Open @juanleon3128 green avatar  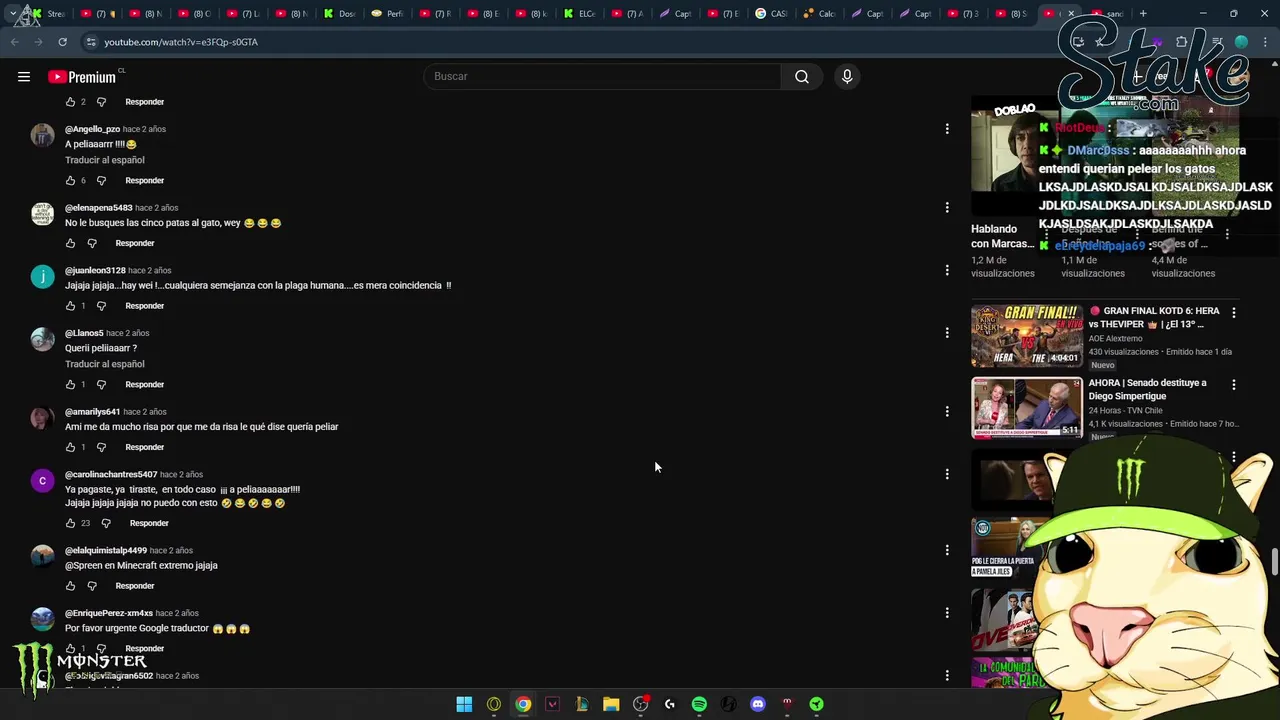point(42,277)
